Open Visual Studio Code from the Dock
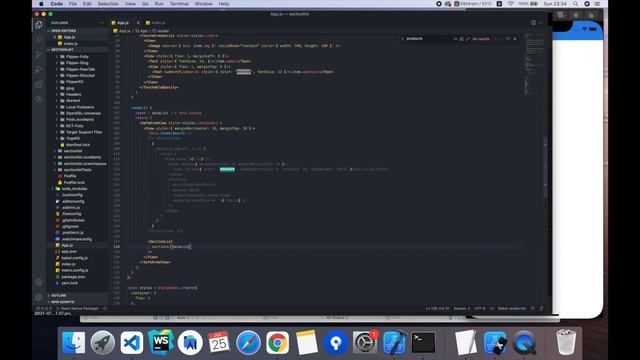The width and height of the screenshot is (640, 360). point(132,342)
